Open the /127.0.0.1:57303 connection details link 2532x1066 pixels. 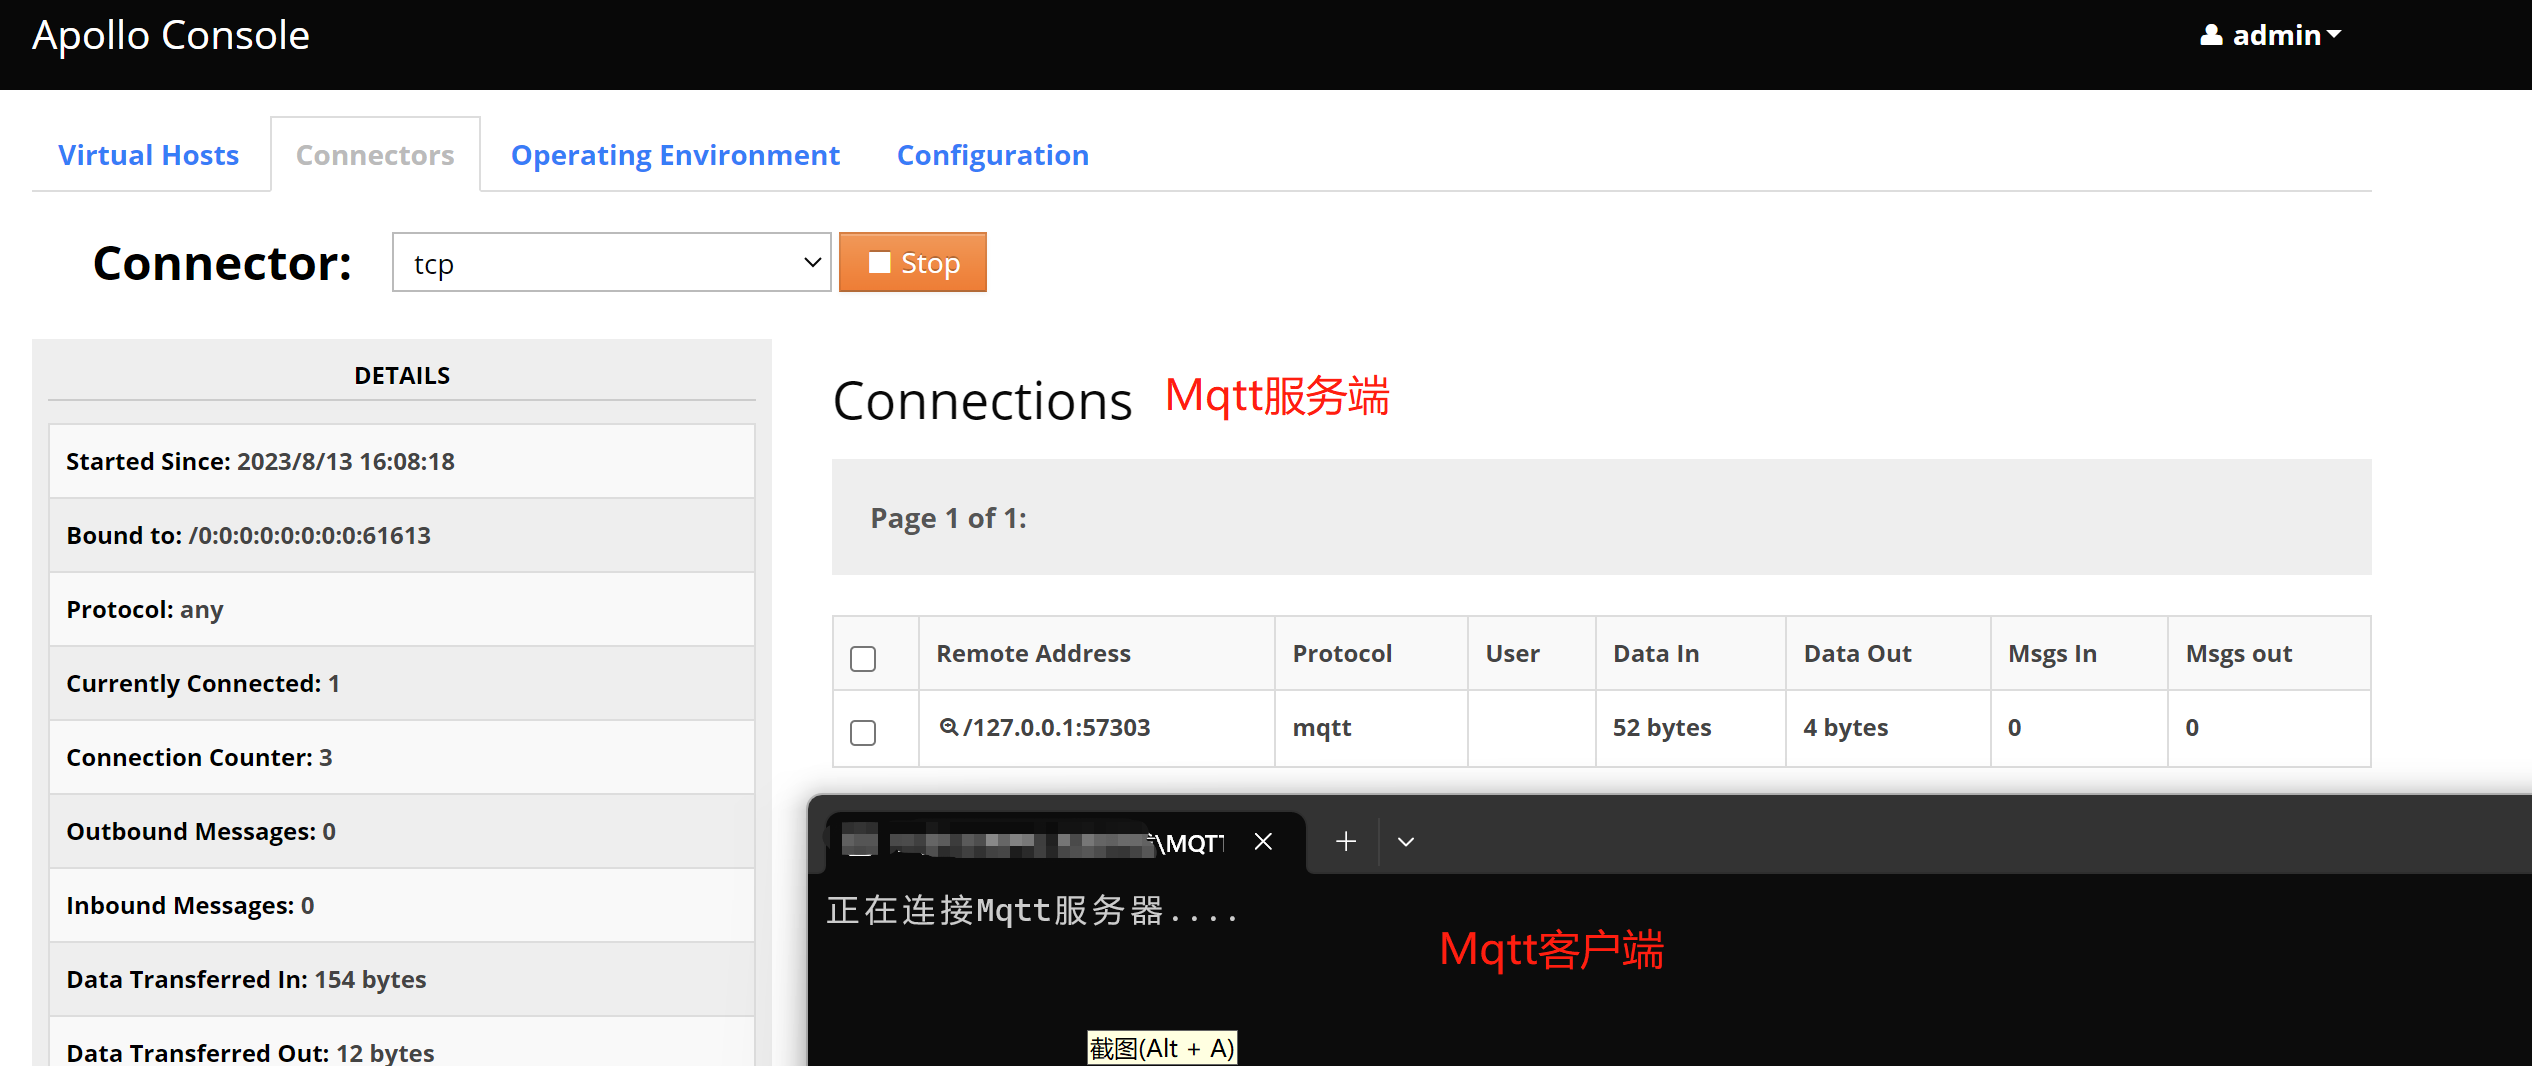tap(1056, 727)
